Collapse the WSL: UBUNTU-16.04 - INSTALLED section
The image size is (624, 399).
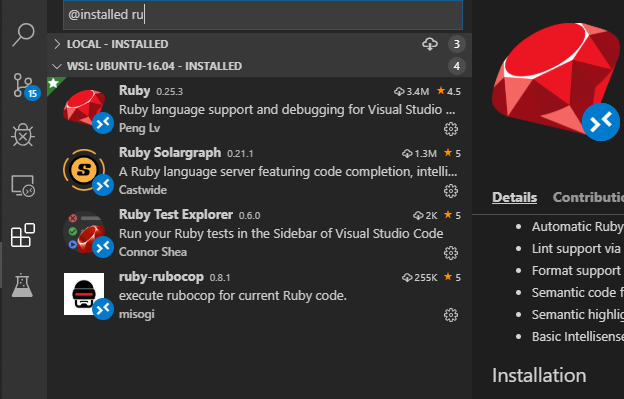[259, 66]
